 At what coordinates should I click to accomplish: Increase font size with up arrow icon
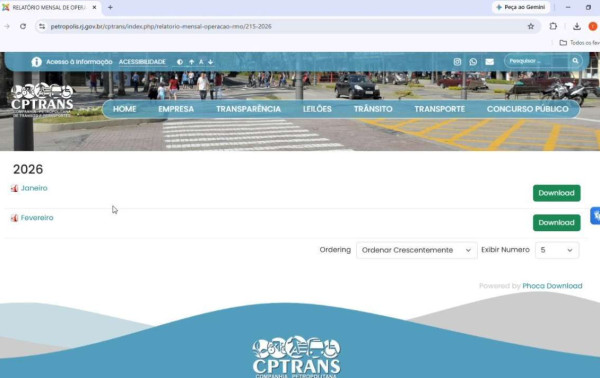191,62
